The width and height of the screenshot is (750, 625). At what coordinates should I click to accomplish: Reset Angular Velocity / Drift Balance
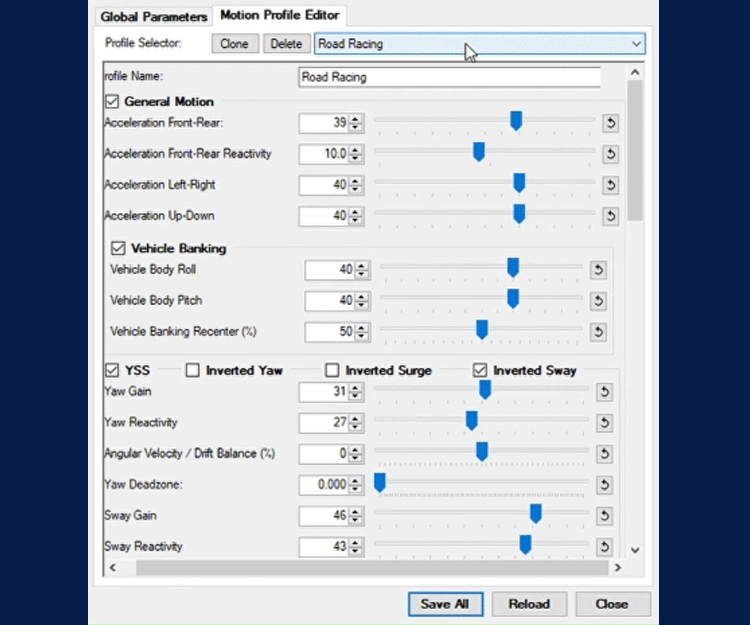click(x=604, y=454)
